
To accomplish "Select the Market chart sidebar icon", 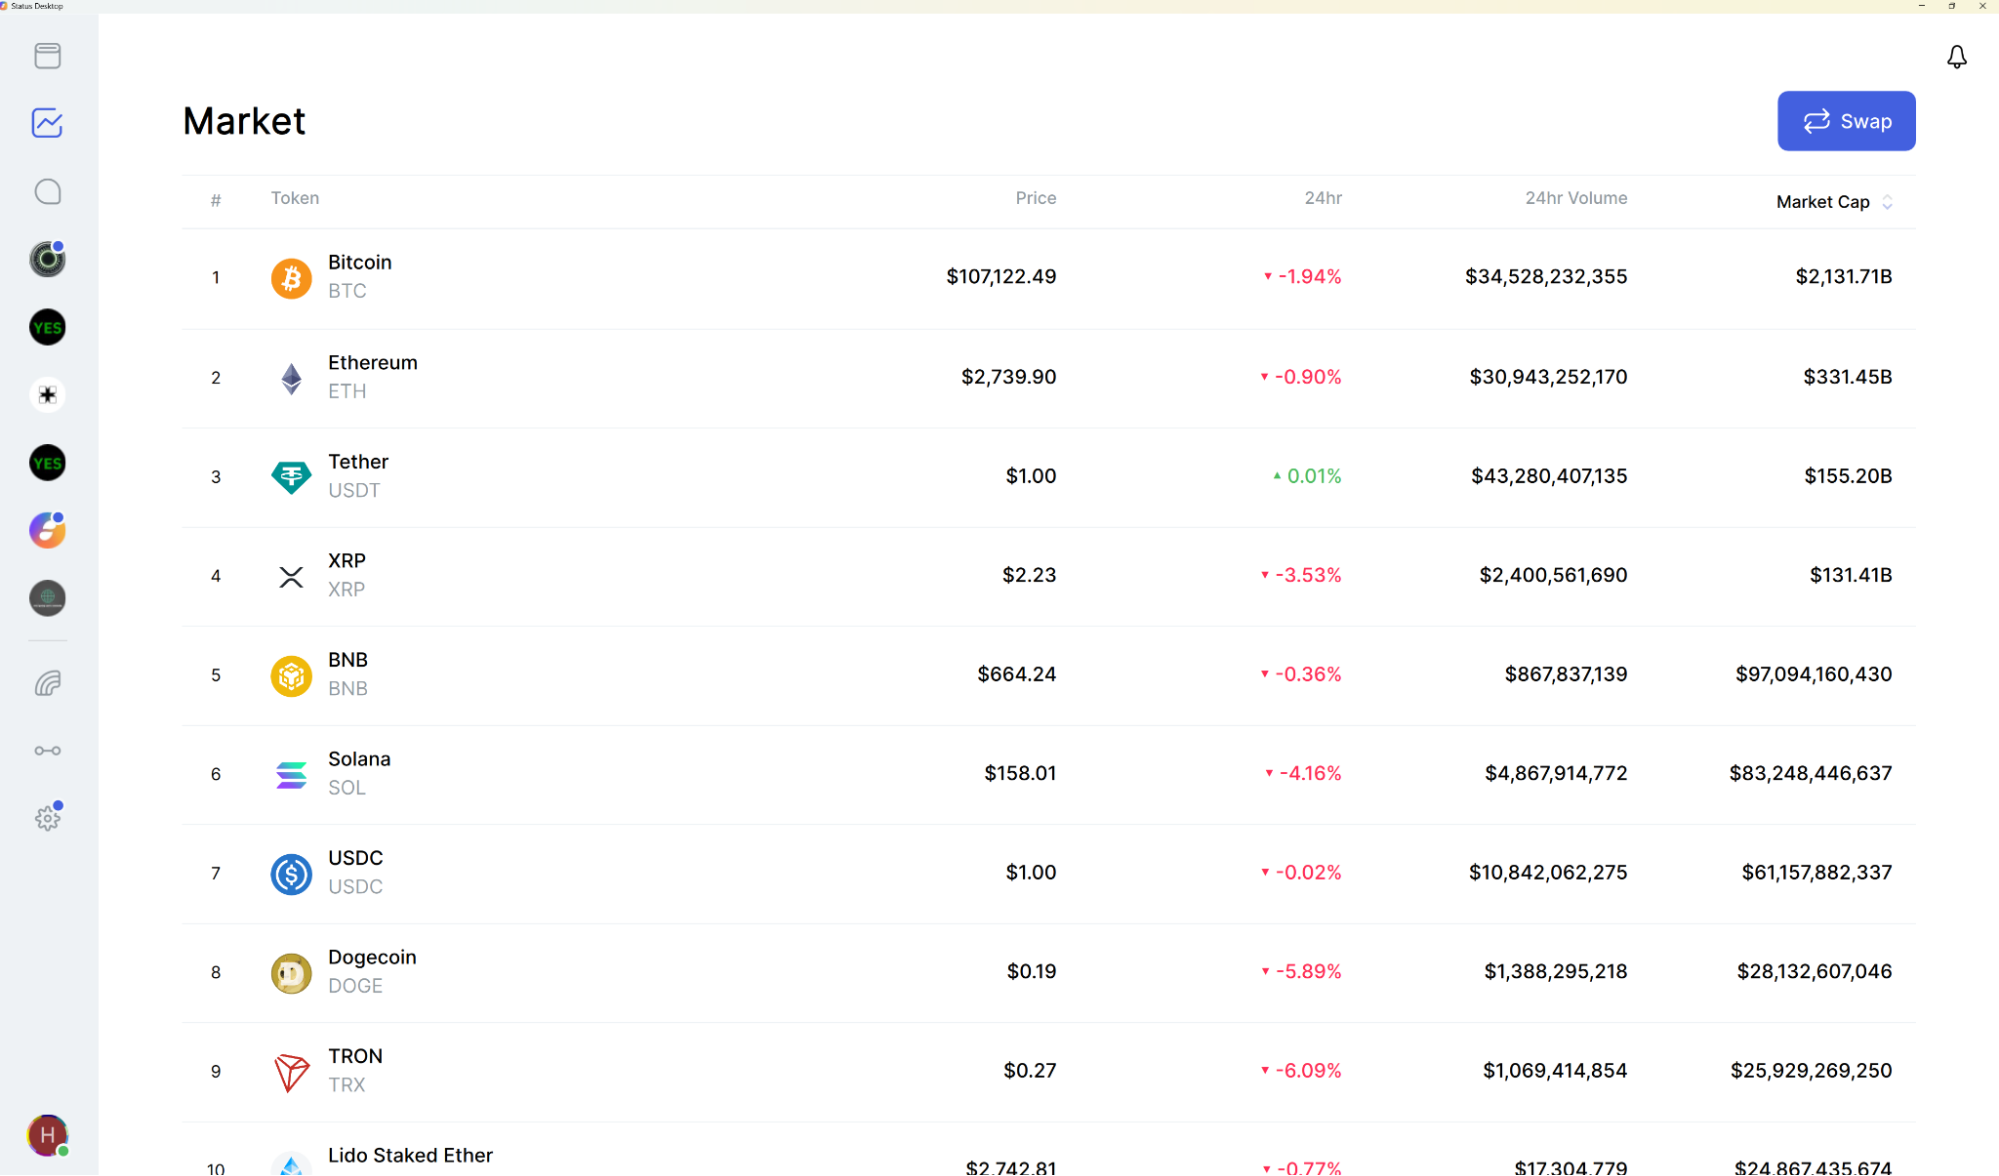I will 47,123.
